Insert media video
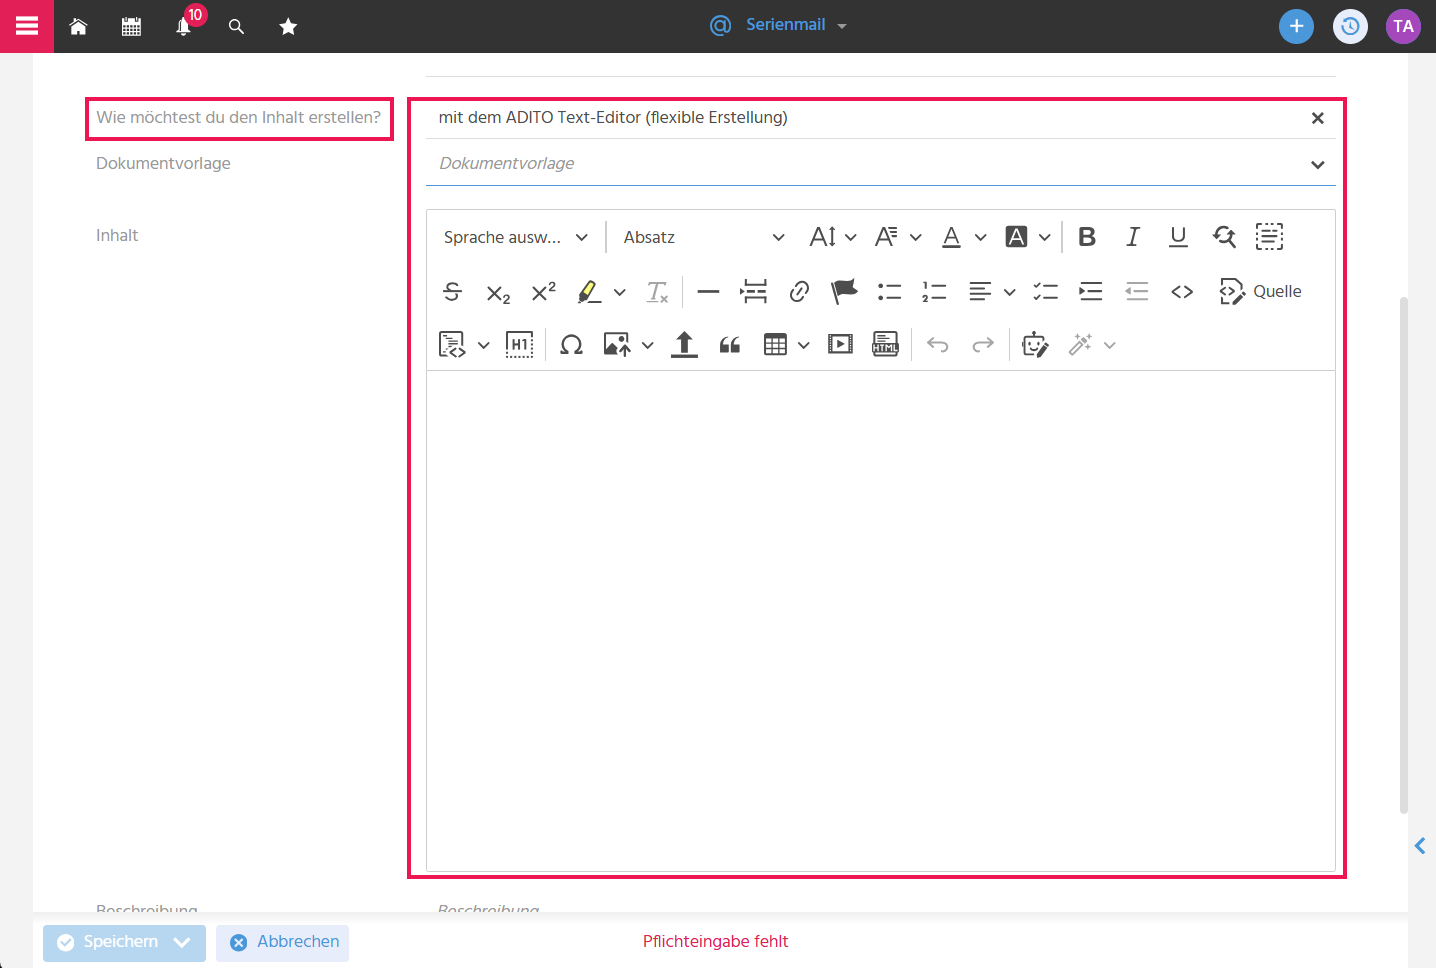This screenshot has height=968, width=1436. (840, 345)
